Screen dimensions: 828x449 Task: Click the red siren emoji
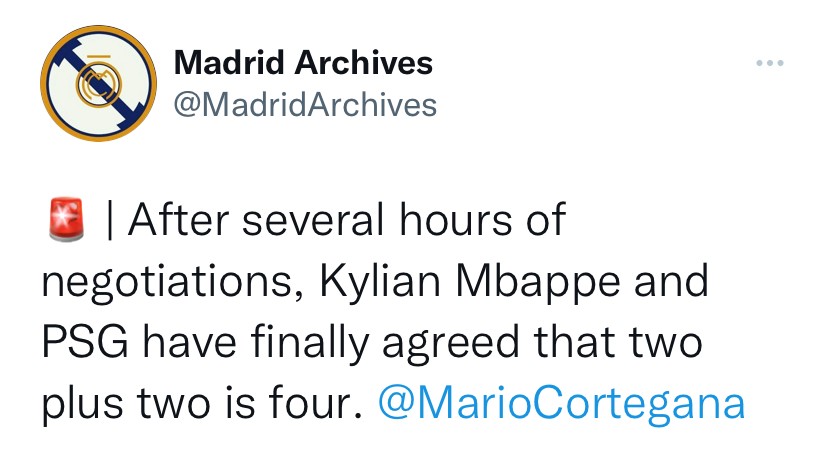63,221
